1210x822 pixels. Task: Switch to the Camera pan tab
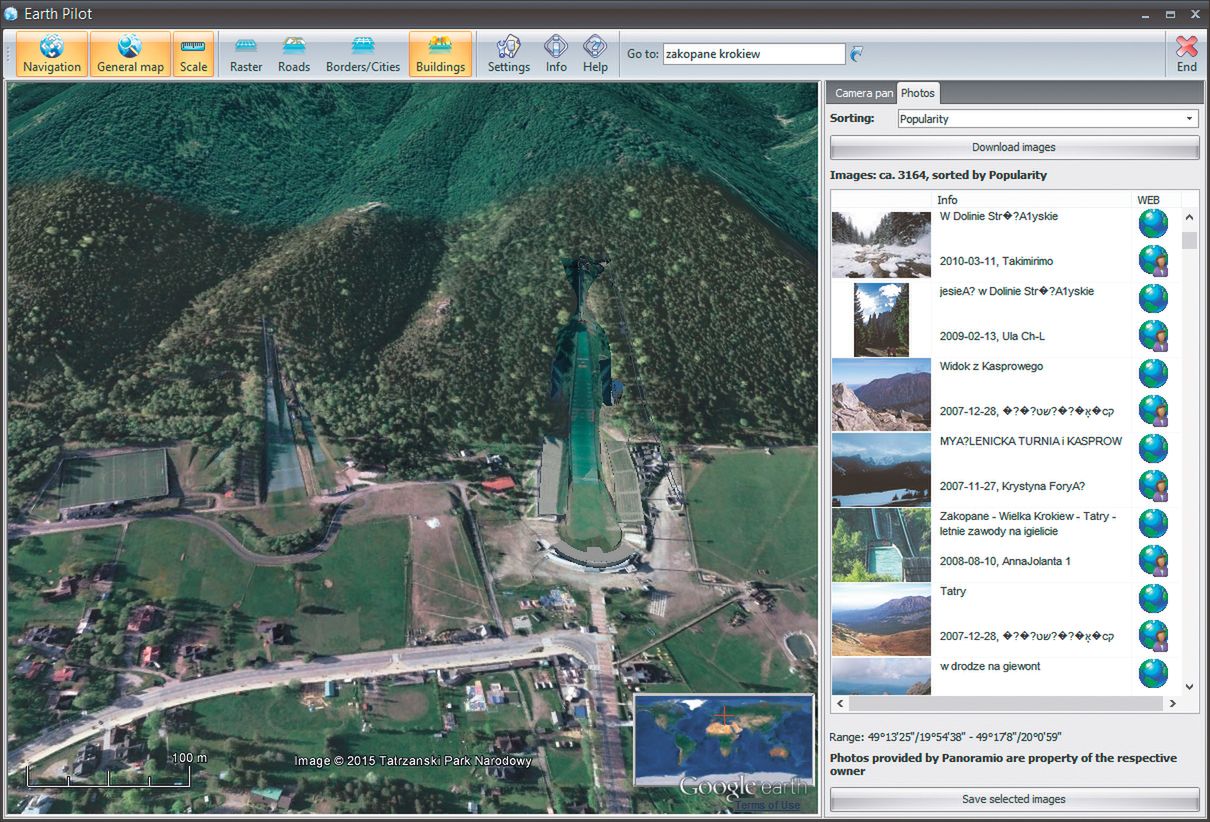coord(864,93)
